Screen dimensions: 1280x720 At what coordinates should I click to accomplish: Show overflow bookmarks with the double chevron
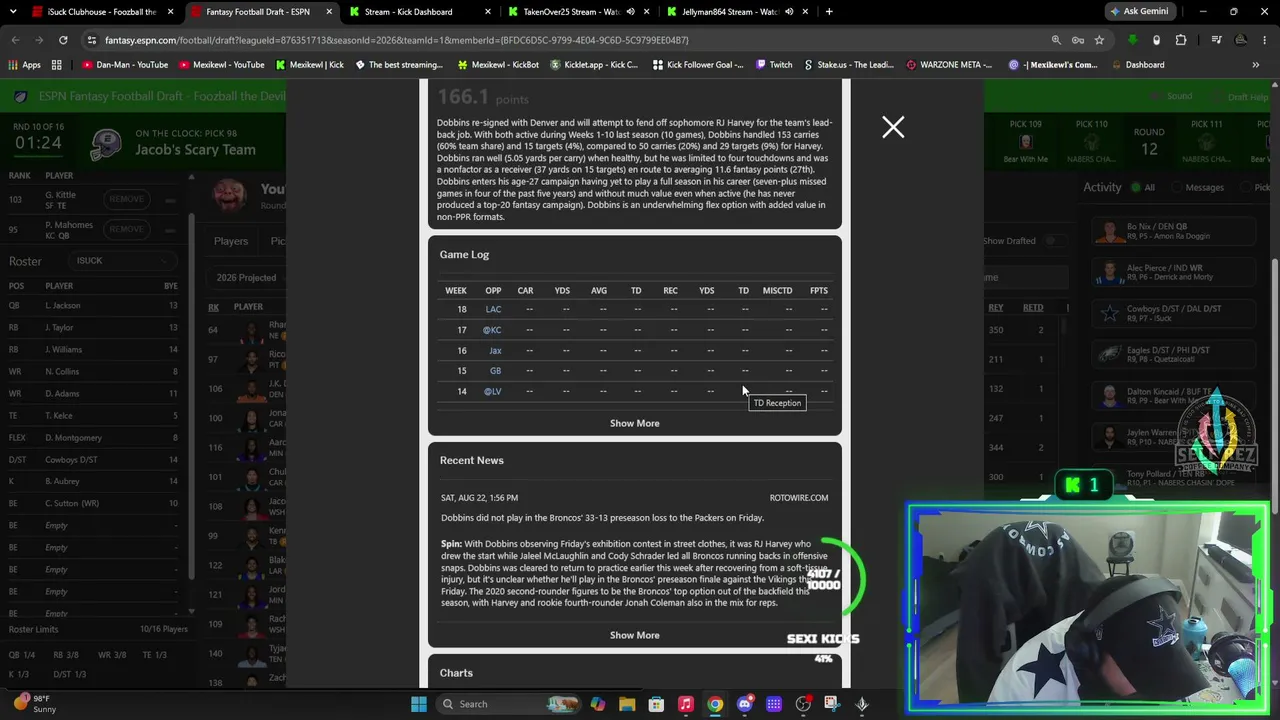coord(1256,65)
